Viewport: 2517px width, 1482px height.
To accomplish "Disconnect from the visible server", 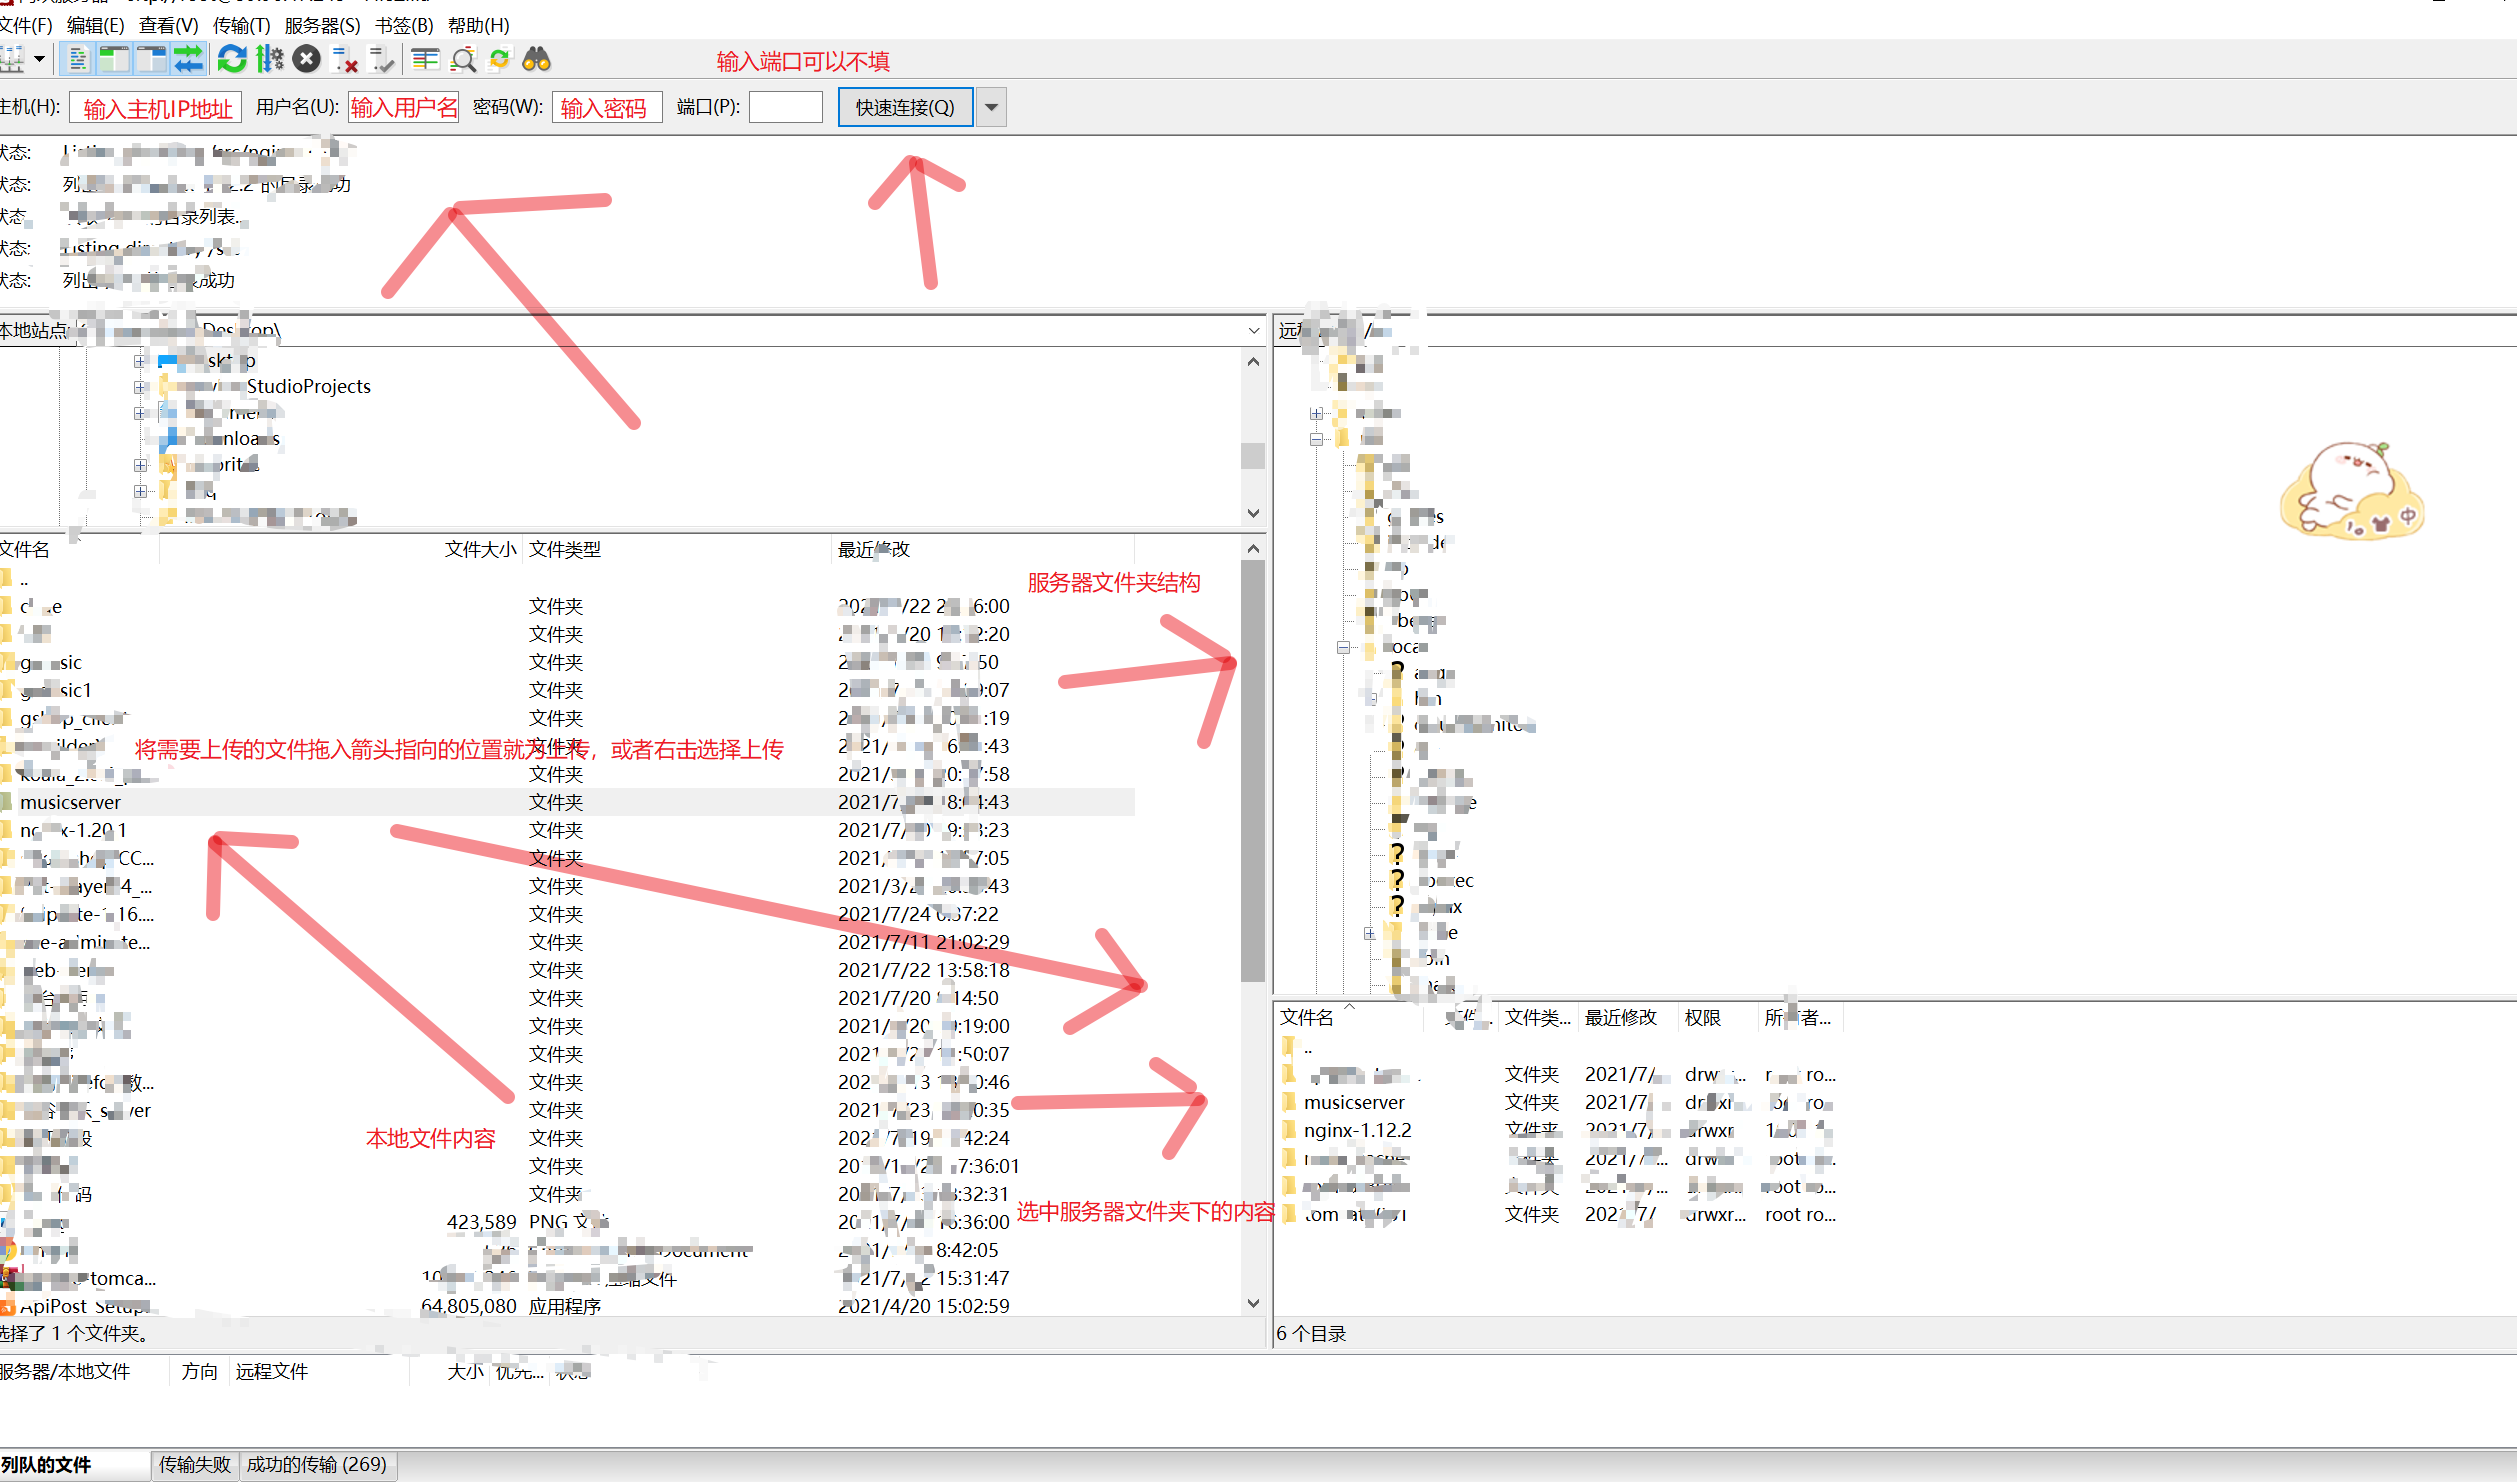I will coord(344,59).
